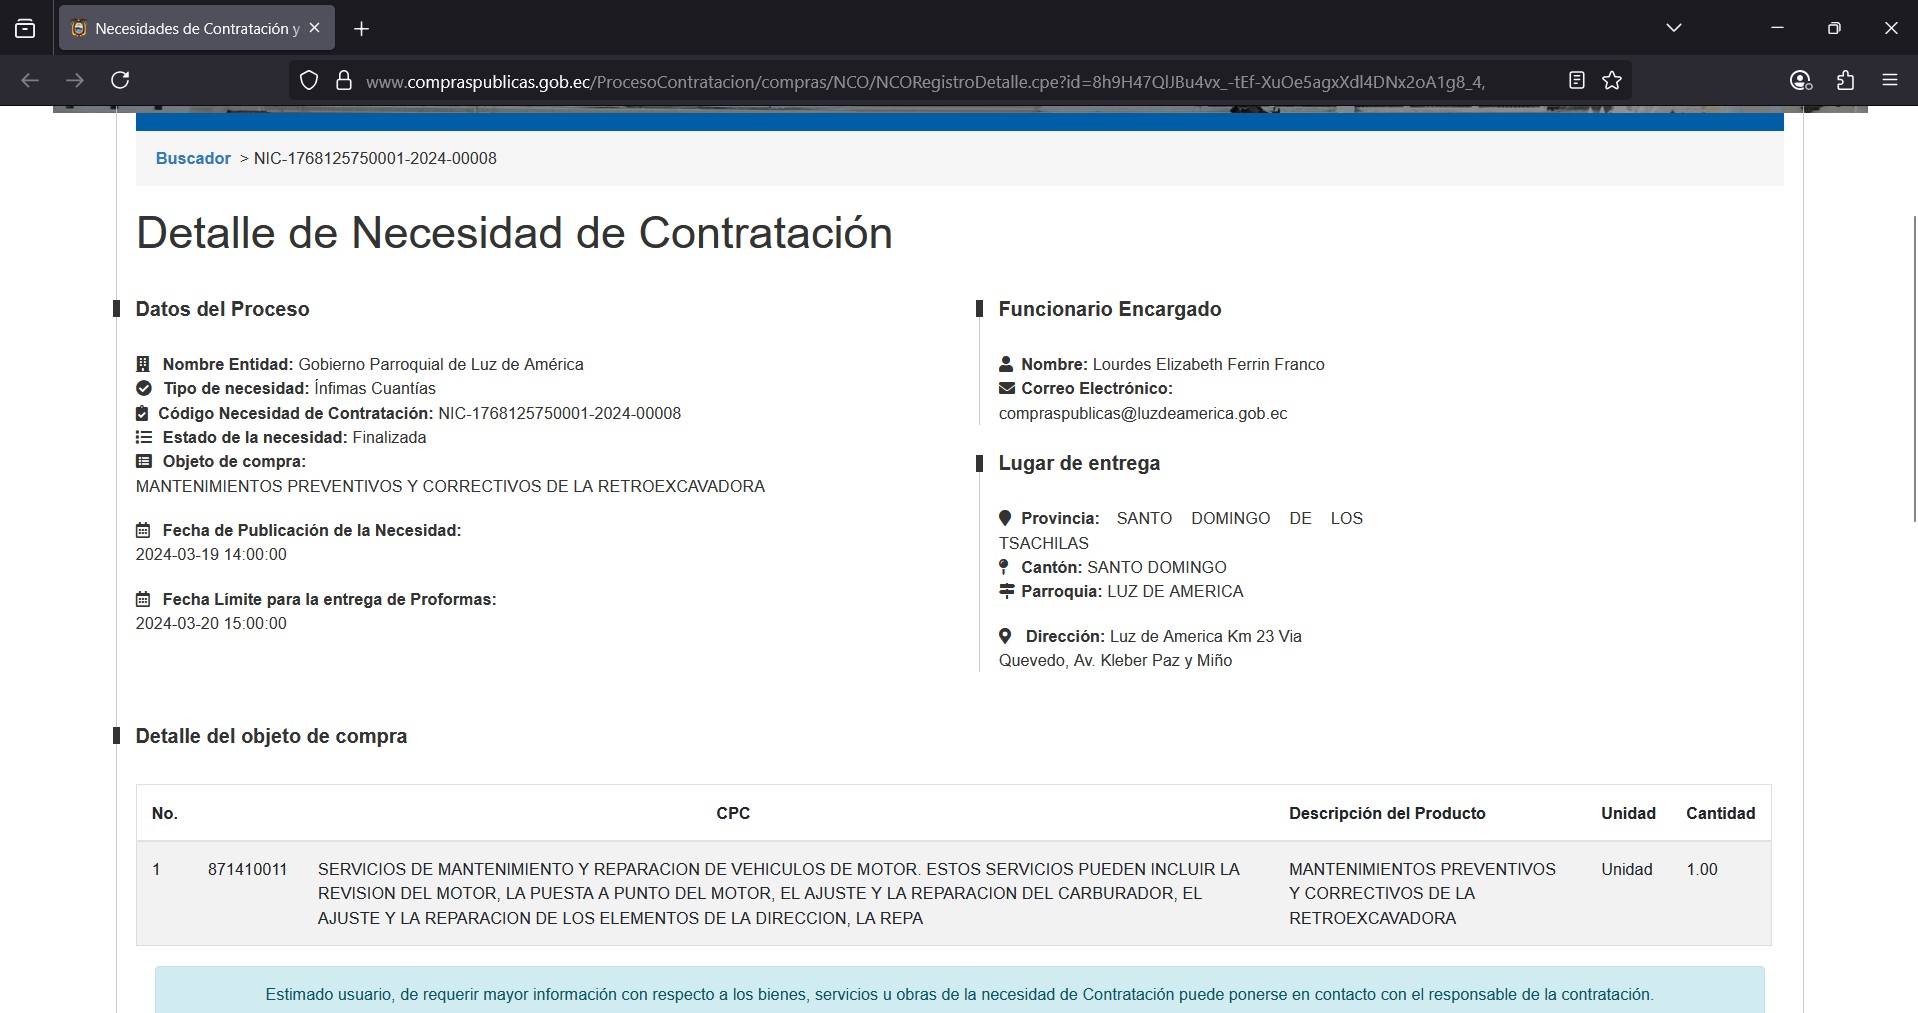Image resolution: width=1918 pixels, height=1013 pixels.
Task: Follow the Buscador breadcrumb link
Action: point(193,158)
